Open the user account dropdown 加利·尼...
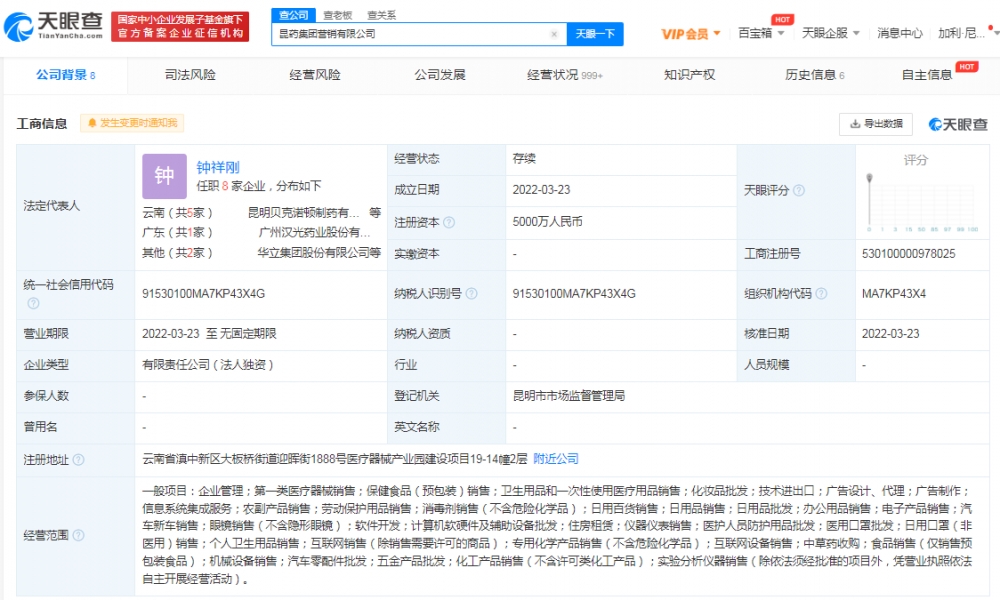The width and height of the screenshot is (1000, 600). (968, 33)
